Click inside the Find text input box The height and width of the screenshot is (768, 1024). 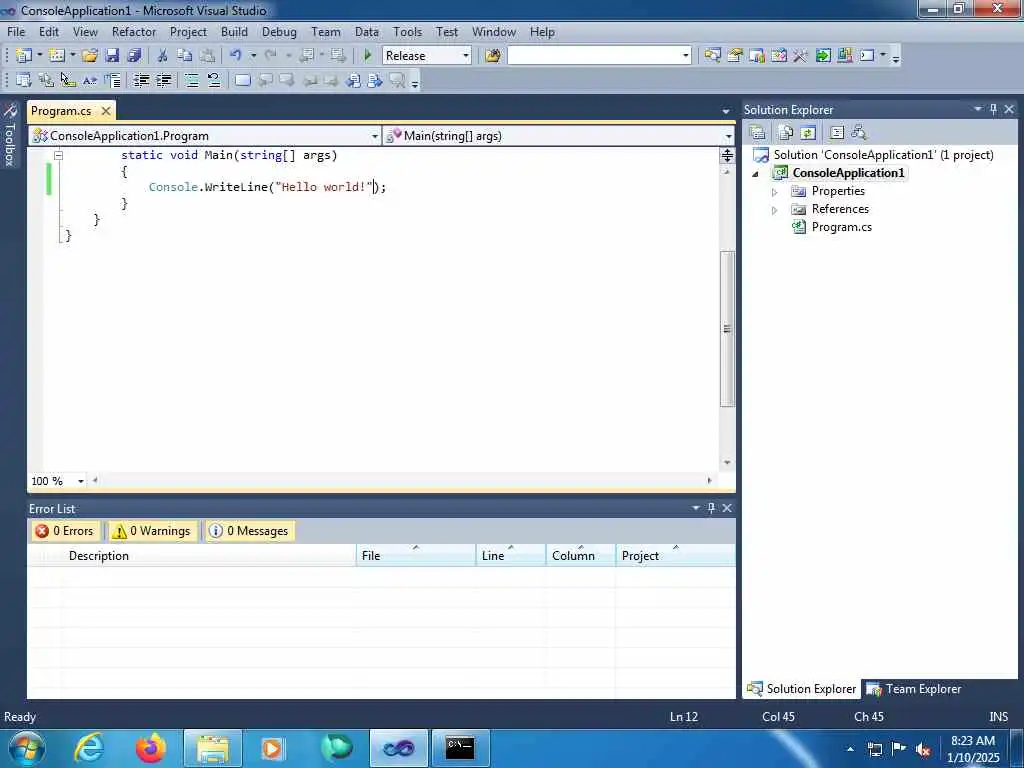pos(593,56)
